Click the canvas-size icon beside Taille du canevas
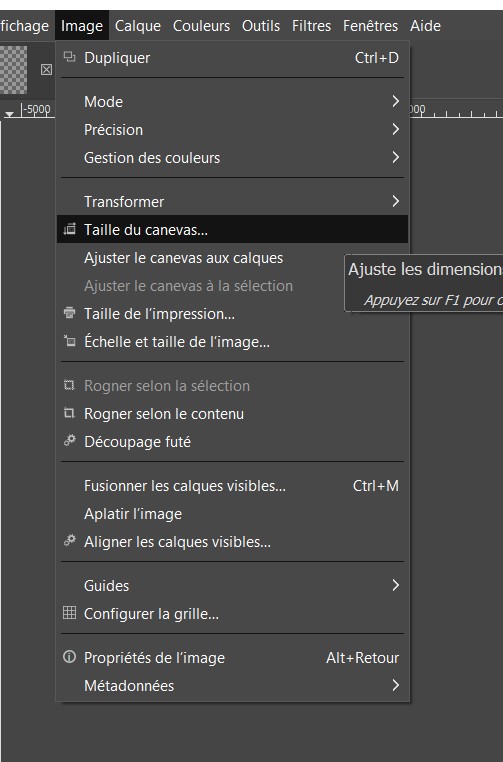 tap(69, 229)
